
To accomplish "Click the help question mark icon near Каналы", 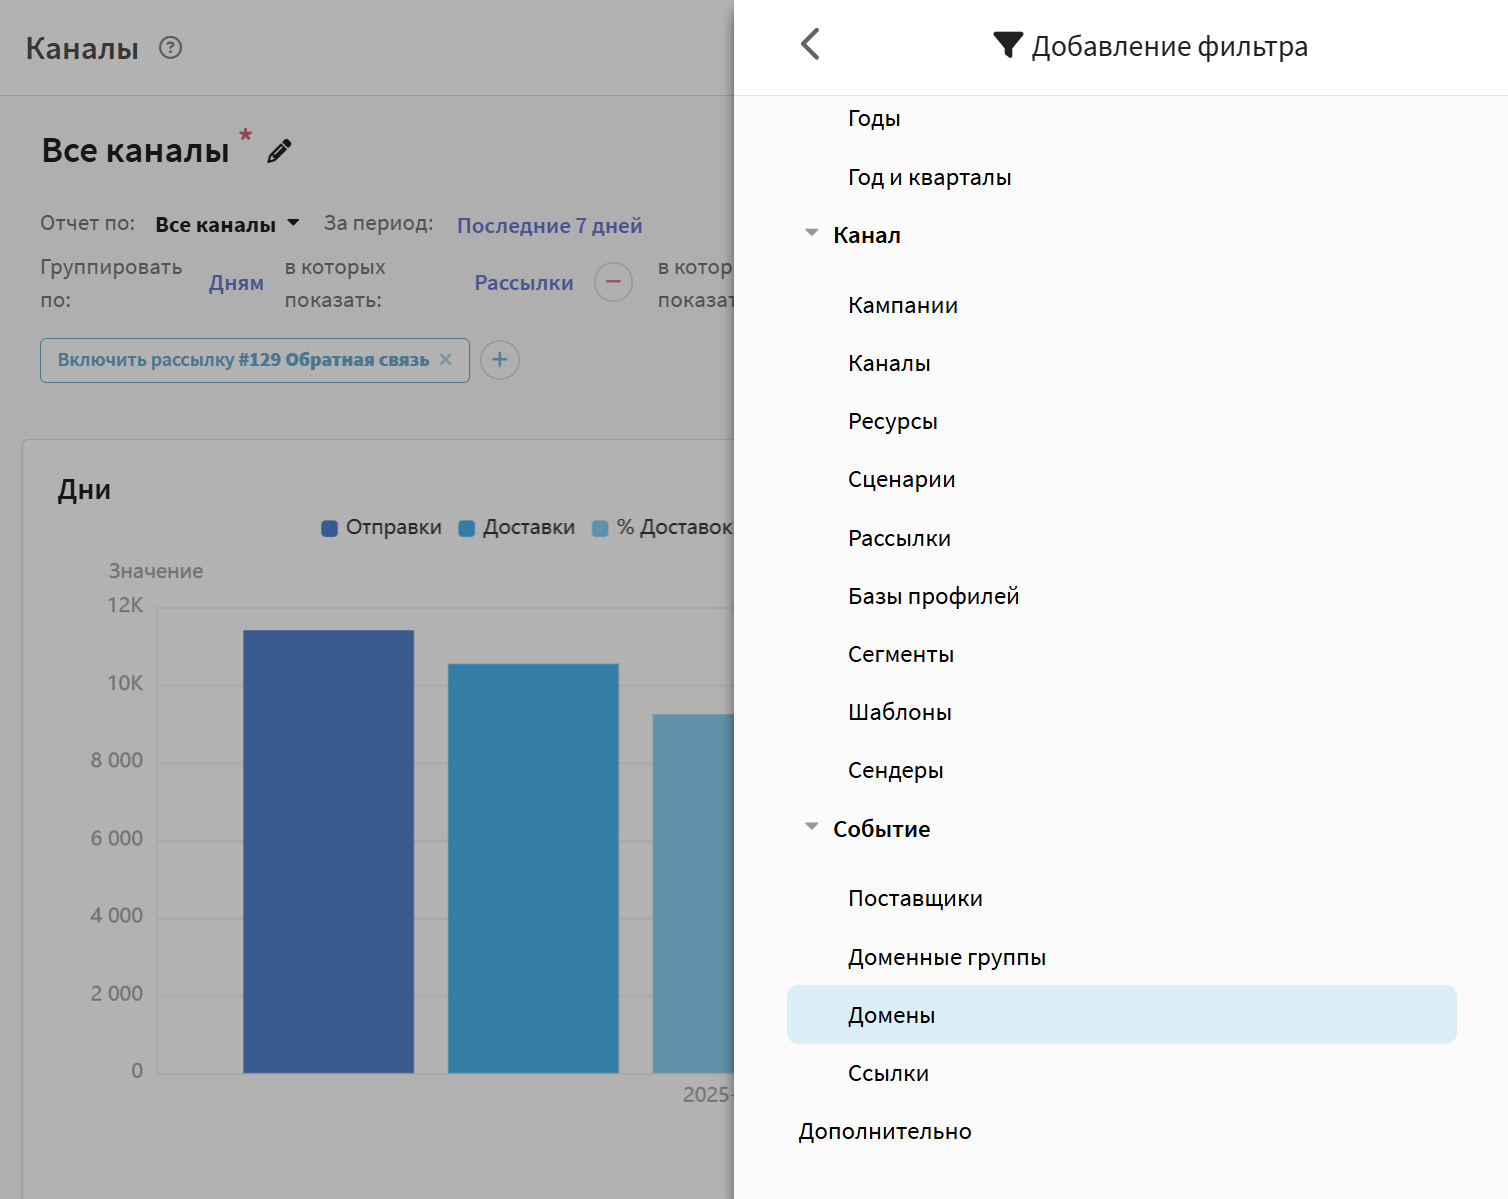I will pos(171,48).
